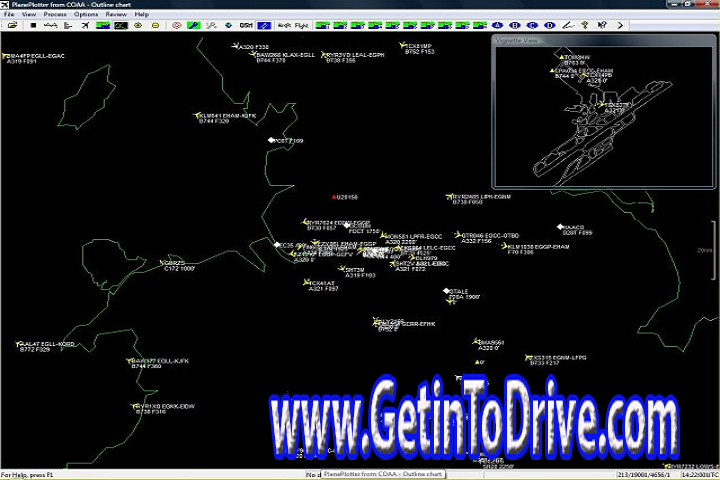Select aircraft KLM641 EHAM-KJFK label

pos(225,118)
